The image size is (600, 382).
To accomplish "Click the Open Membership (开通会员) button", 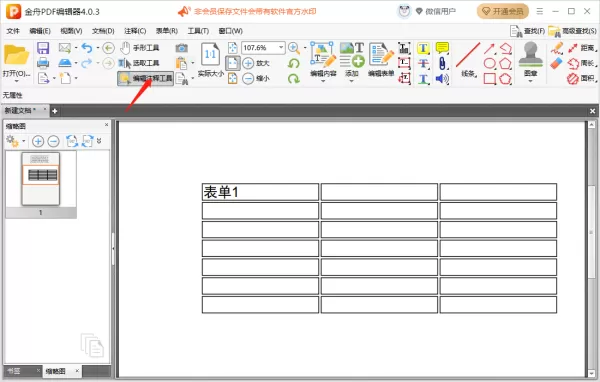I will pos(502,11).
